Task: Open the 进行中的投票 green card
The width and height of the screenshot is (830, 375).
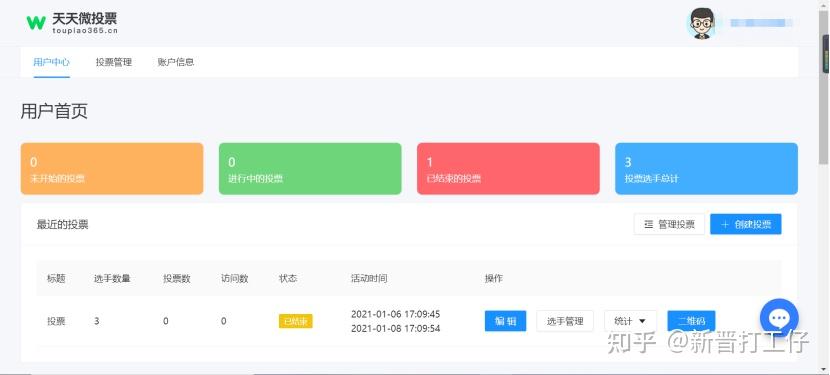Action: (x=310, y=168)
